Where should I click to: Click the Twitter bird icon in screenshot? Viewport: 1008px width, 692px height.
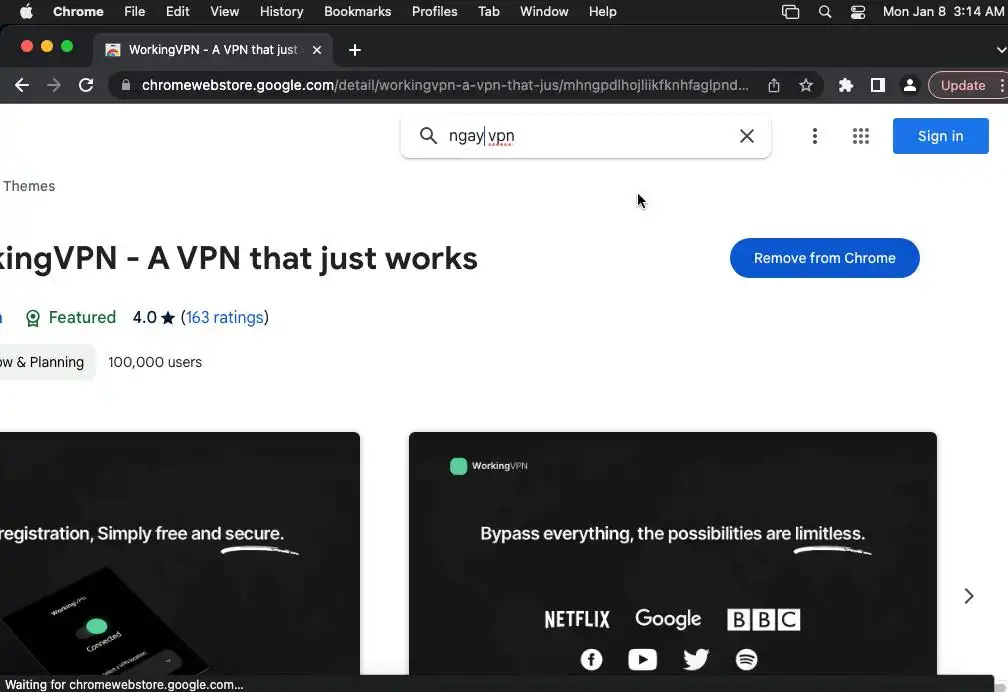tap(696, 659)
